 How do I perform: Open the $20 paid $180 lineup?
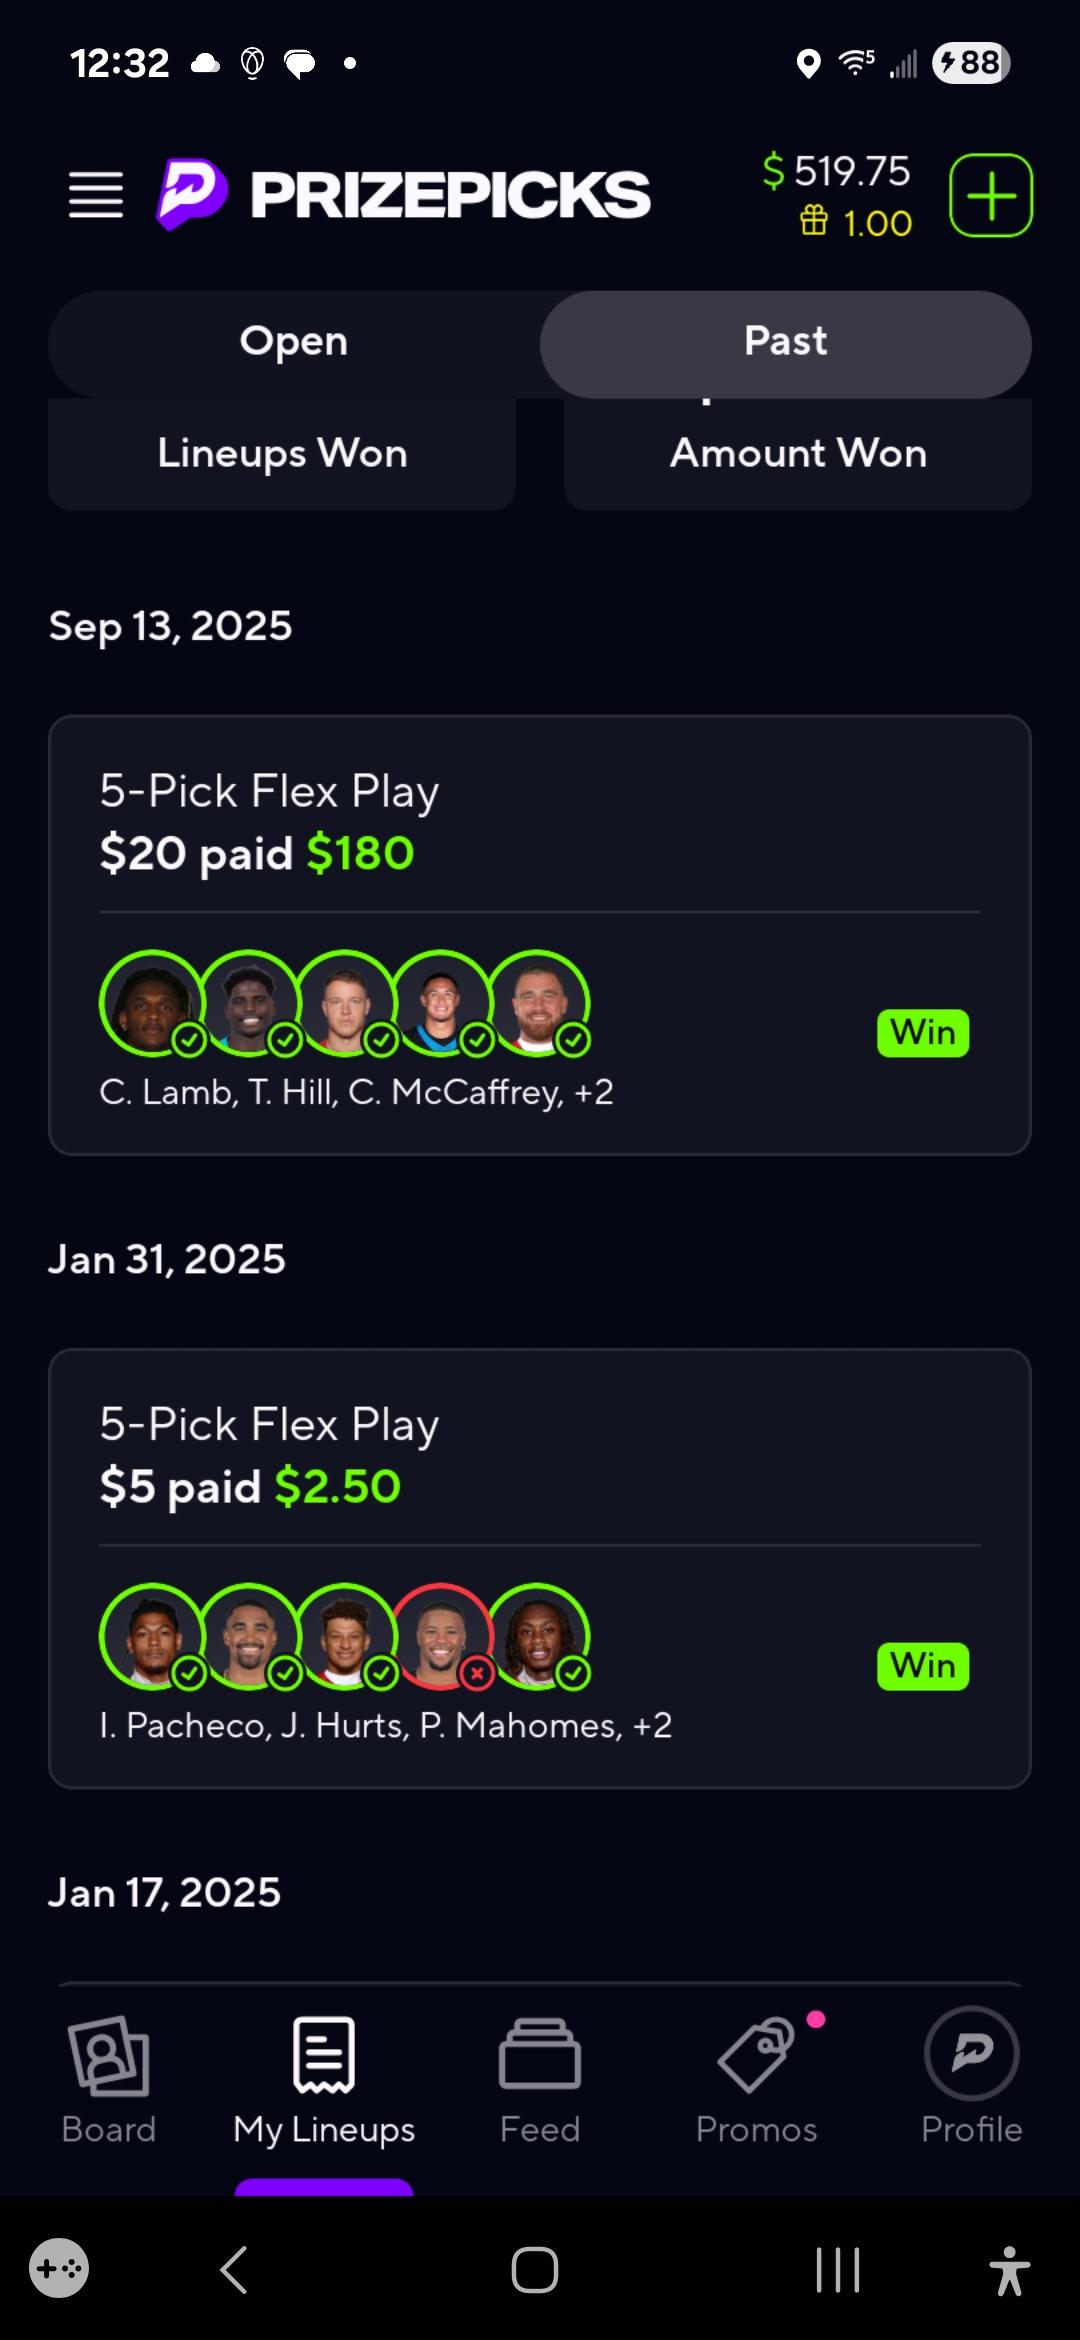click(540, 935)
